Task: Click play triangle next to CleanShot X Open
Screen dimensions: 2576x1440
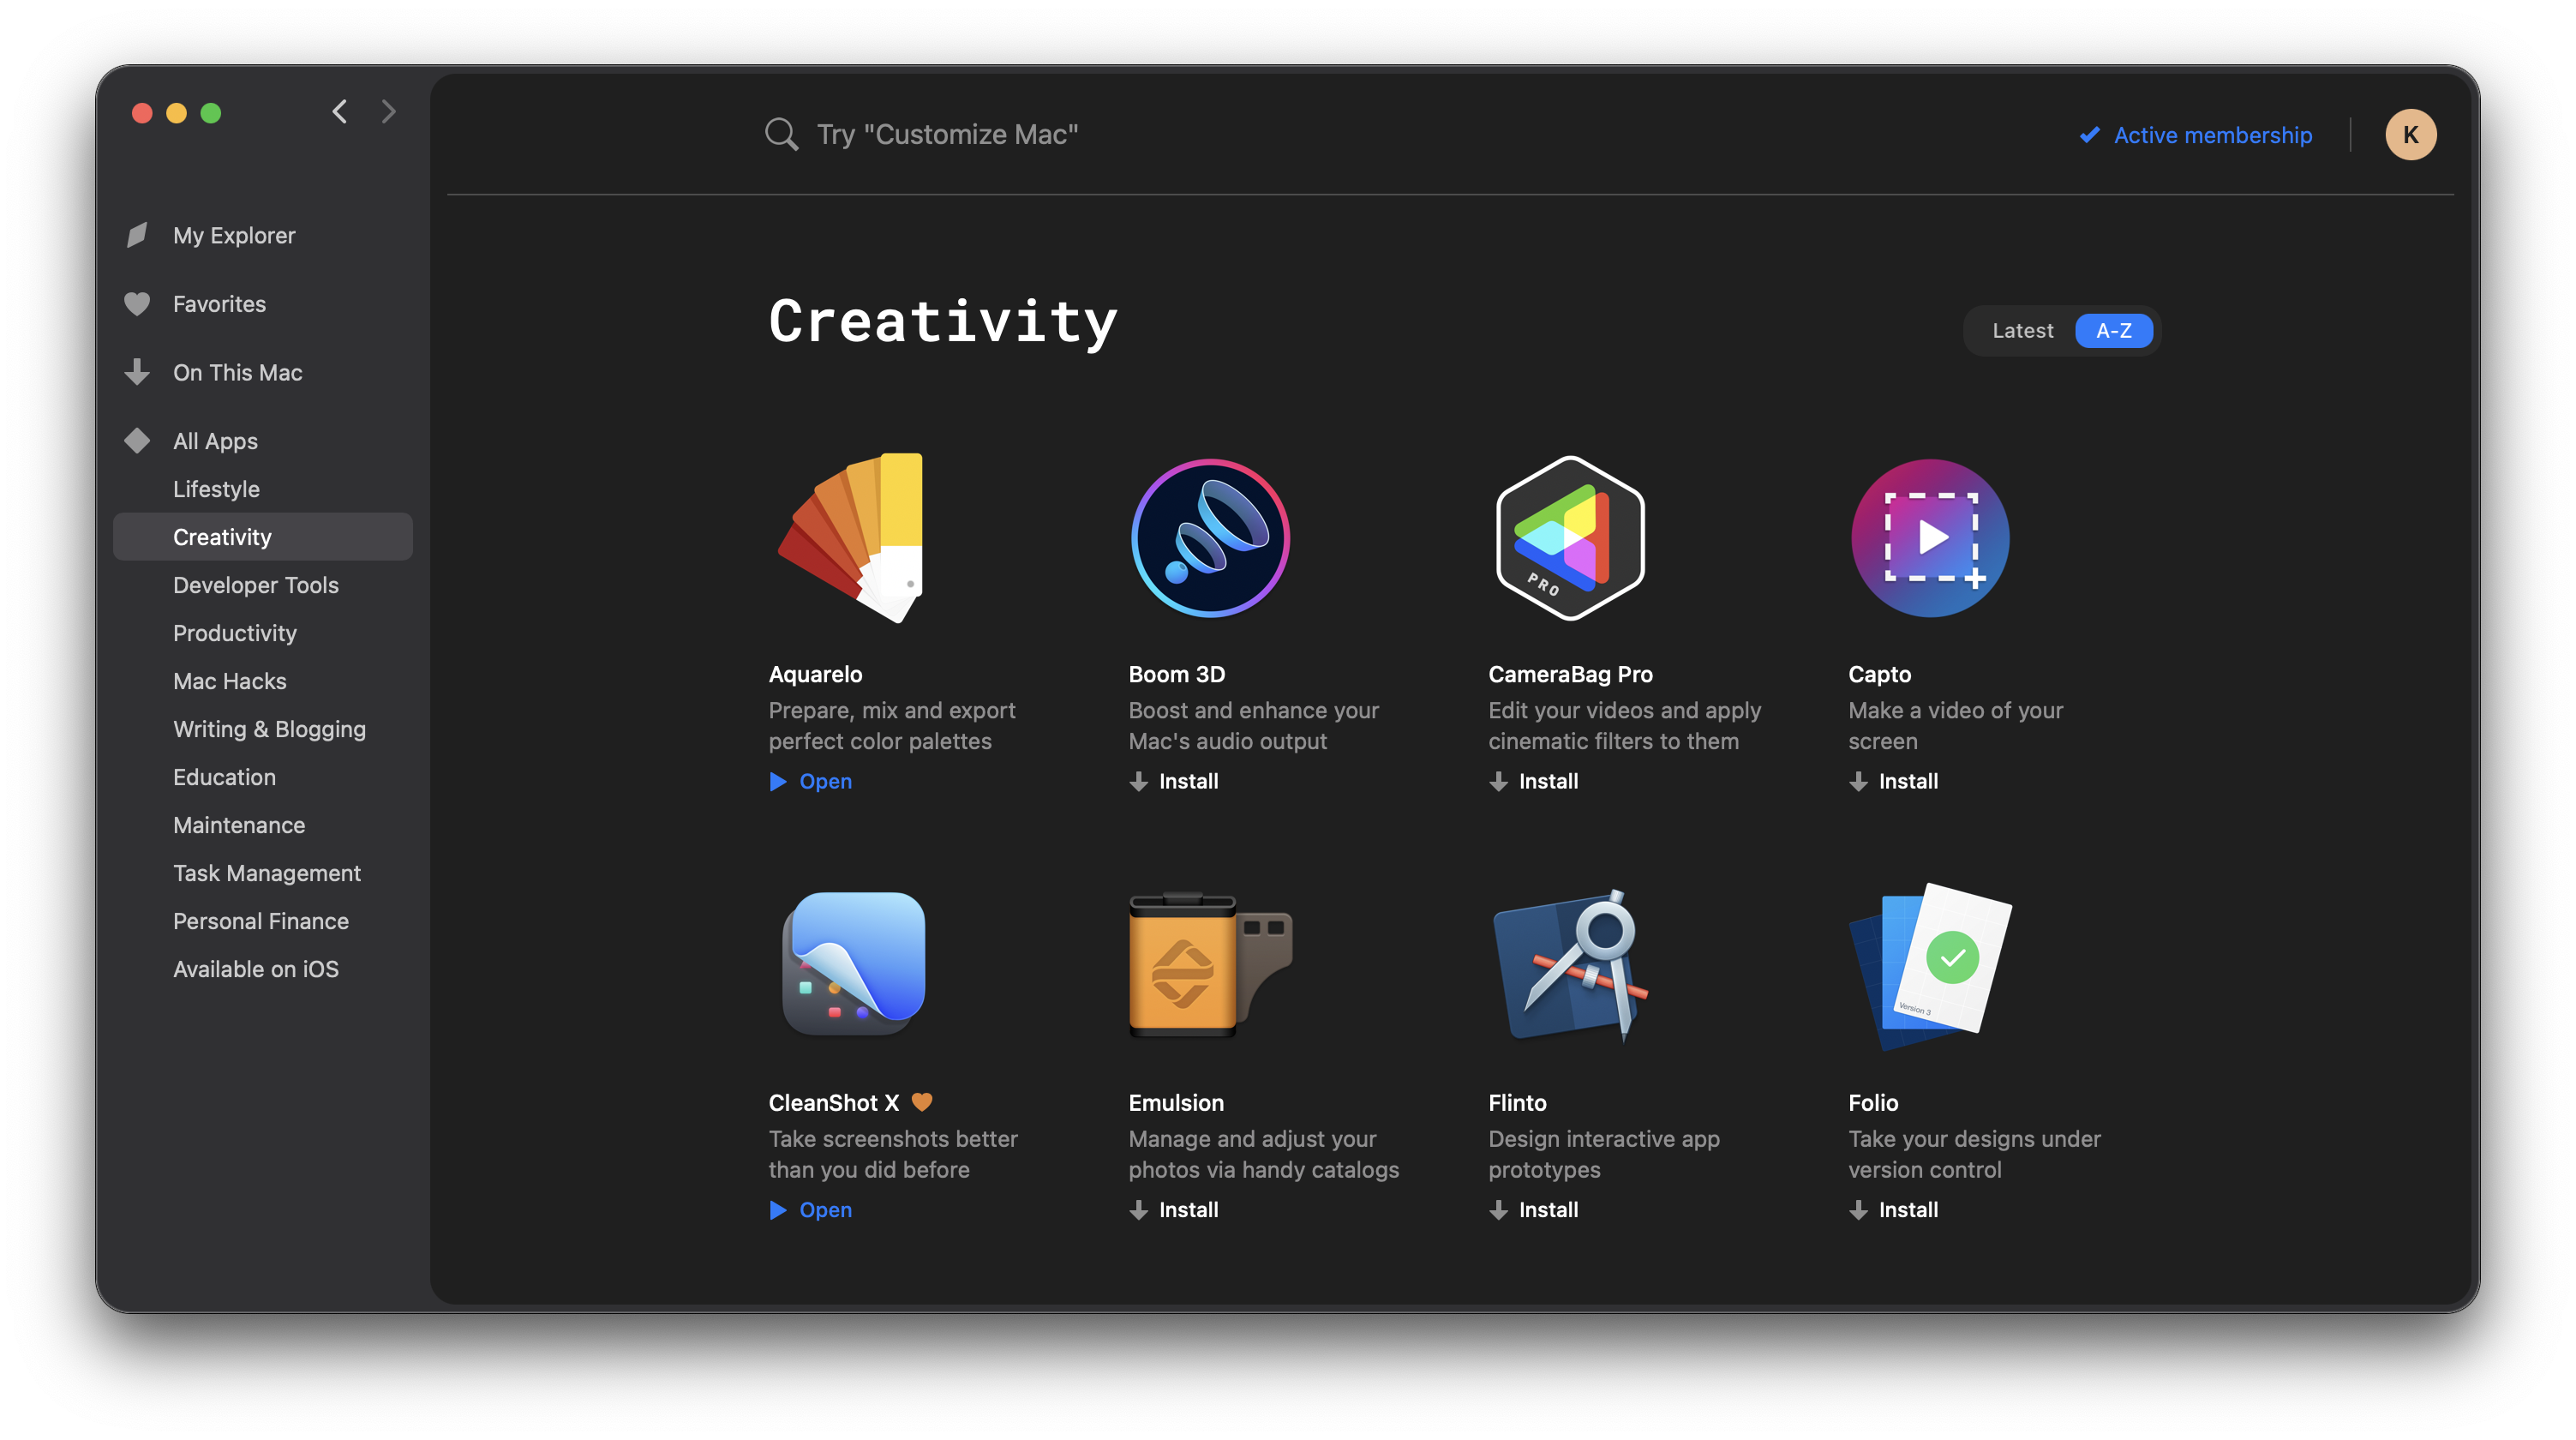Action: coord(778,1210)
